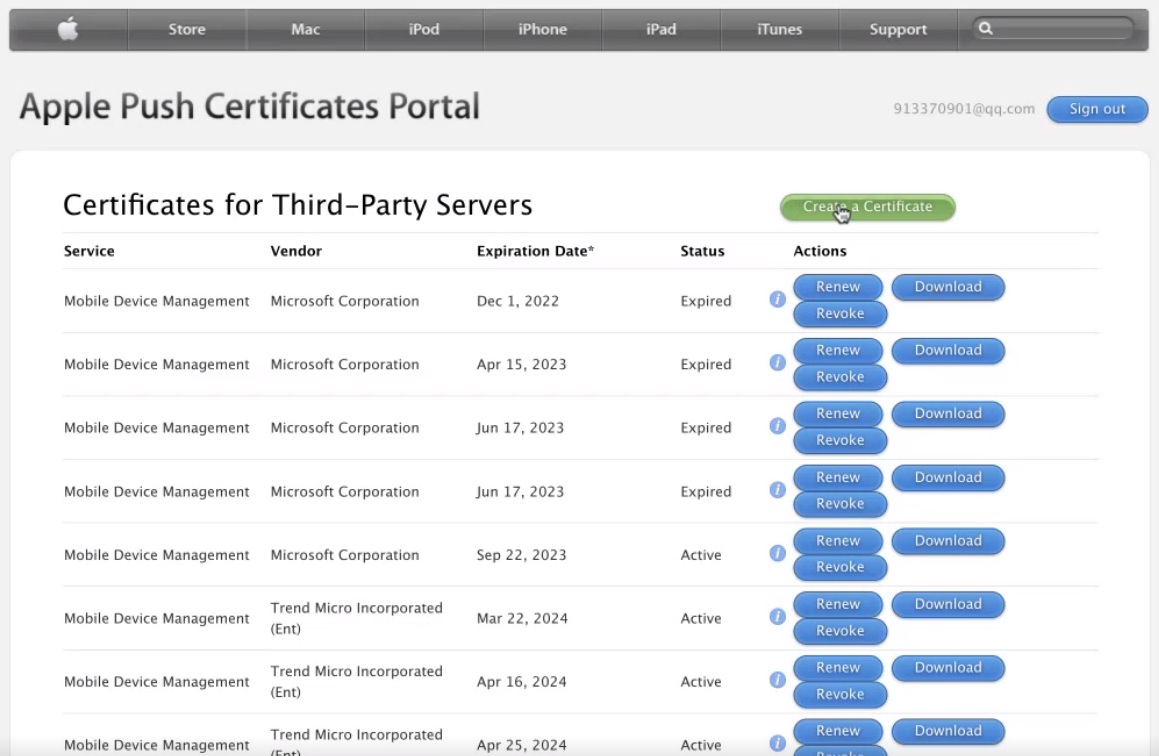Select Support in the navigation bar
The image size is (1159, 756).
click(897, 29)
